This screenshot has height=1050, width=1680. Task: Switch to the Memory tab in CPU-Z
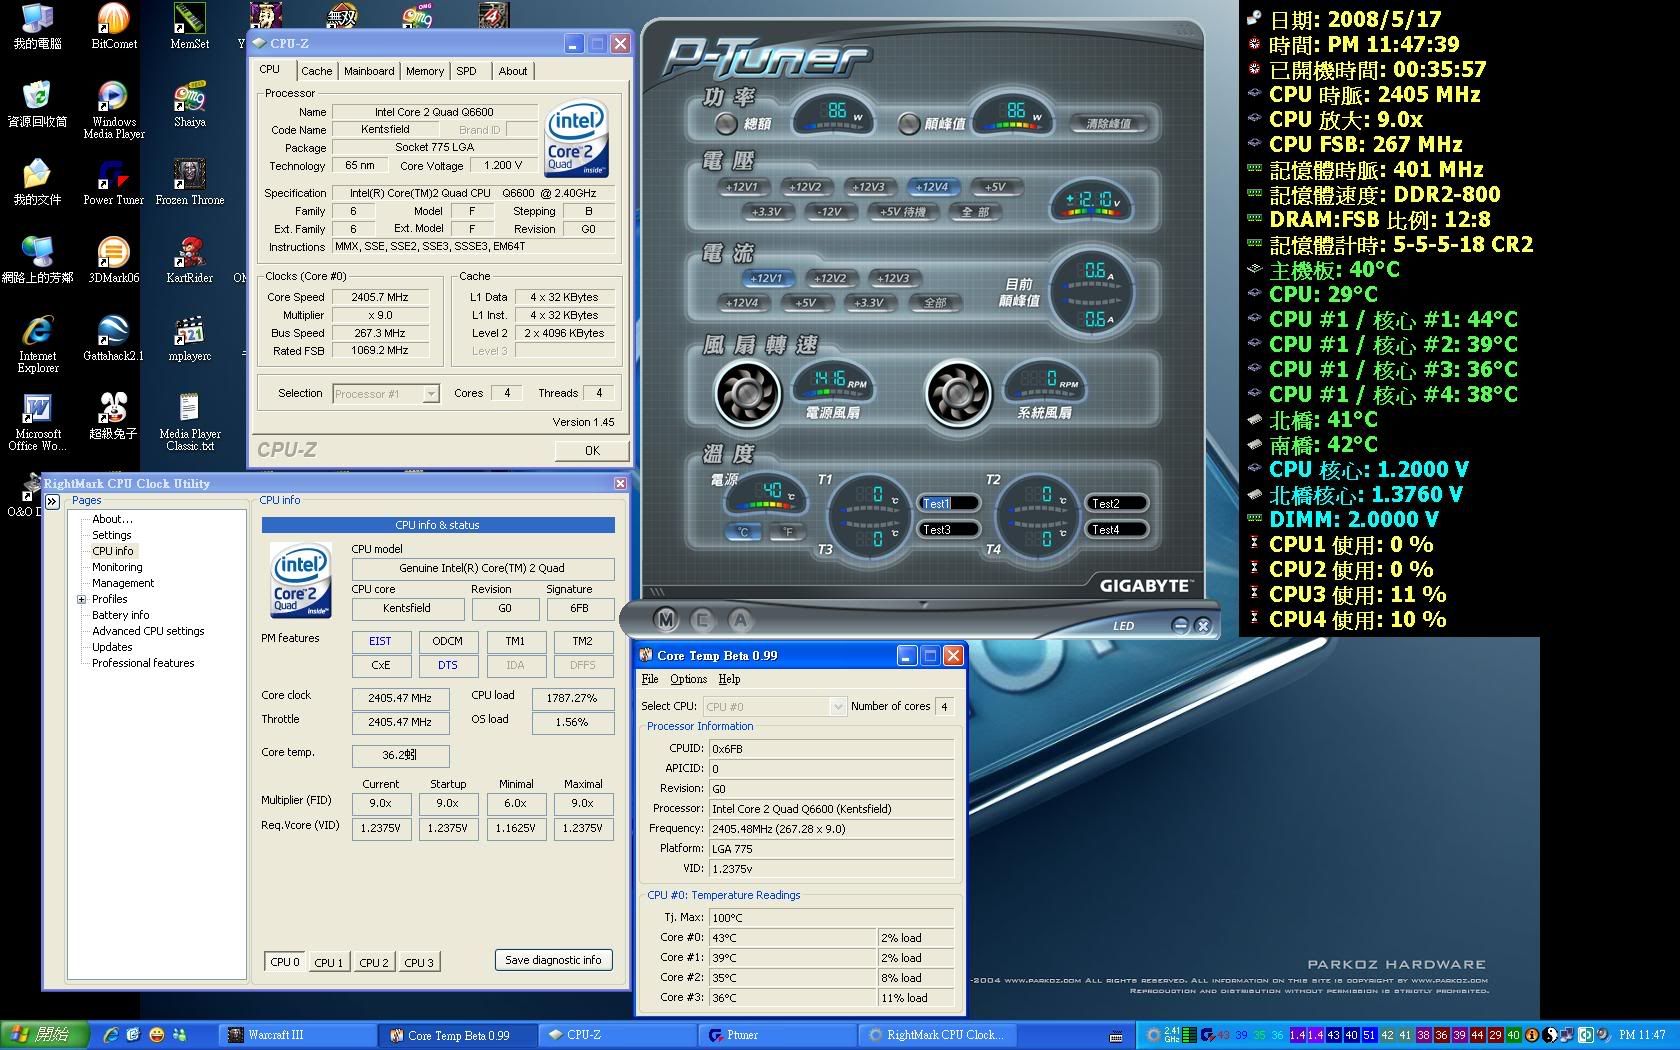click(x=425, y=71)
